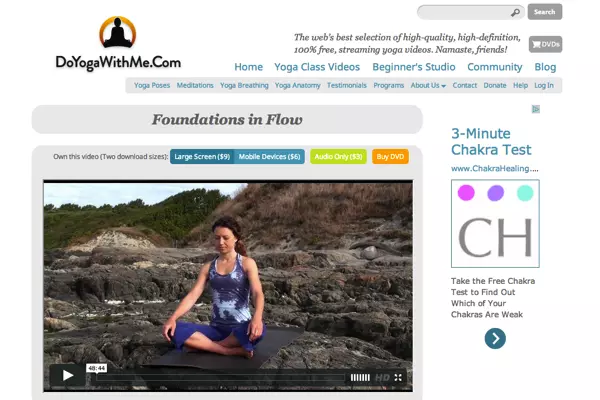Click the video progress bar
The width and height of the screenshot is (600, 400).
coord(220,378)
